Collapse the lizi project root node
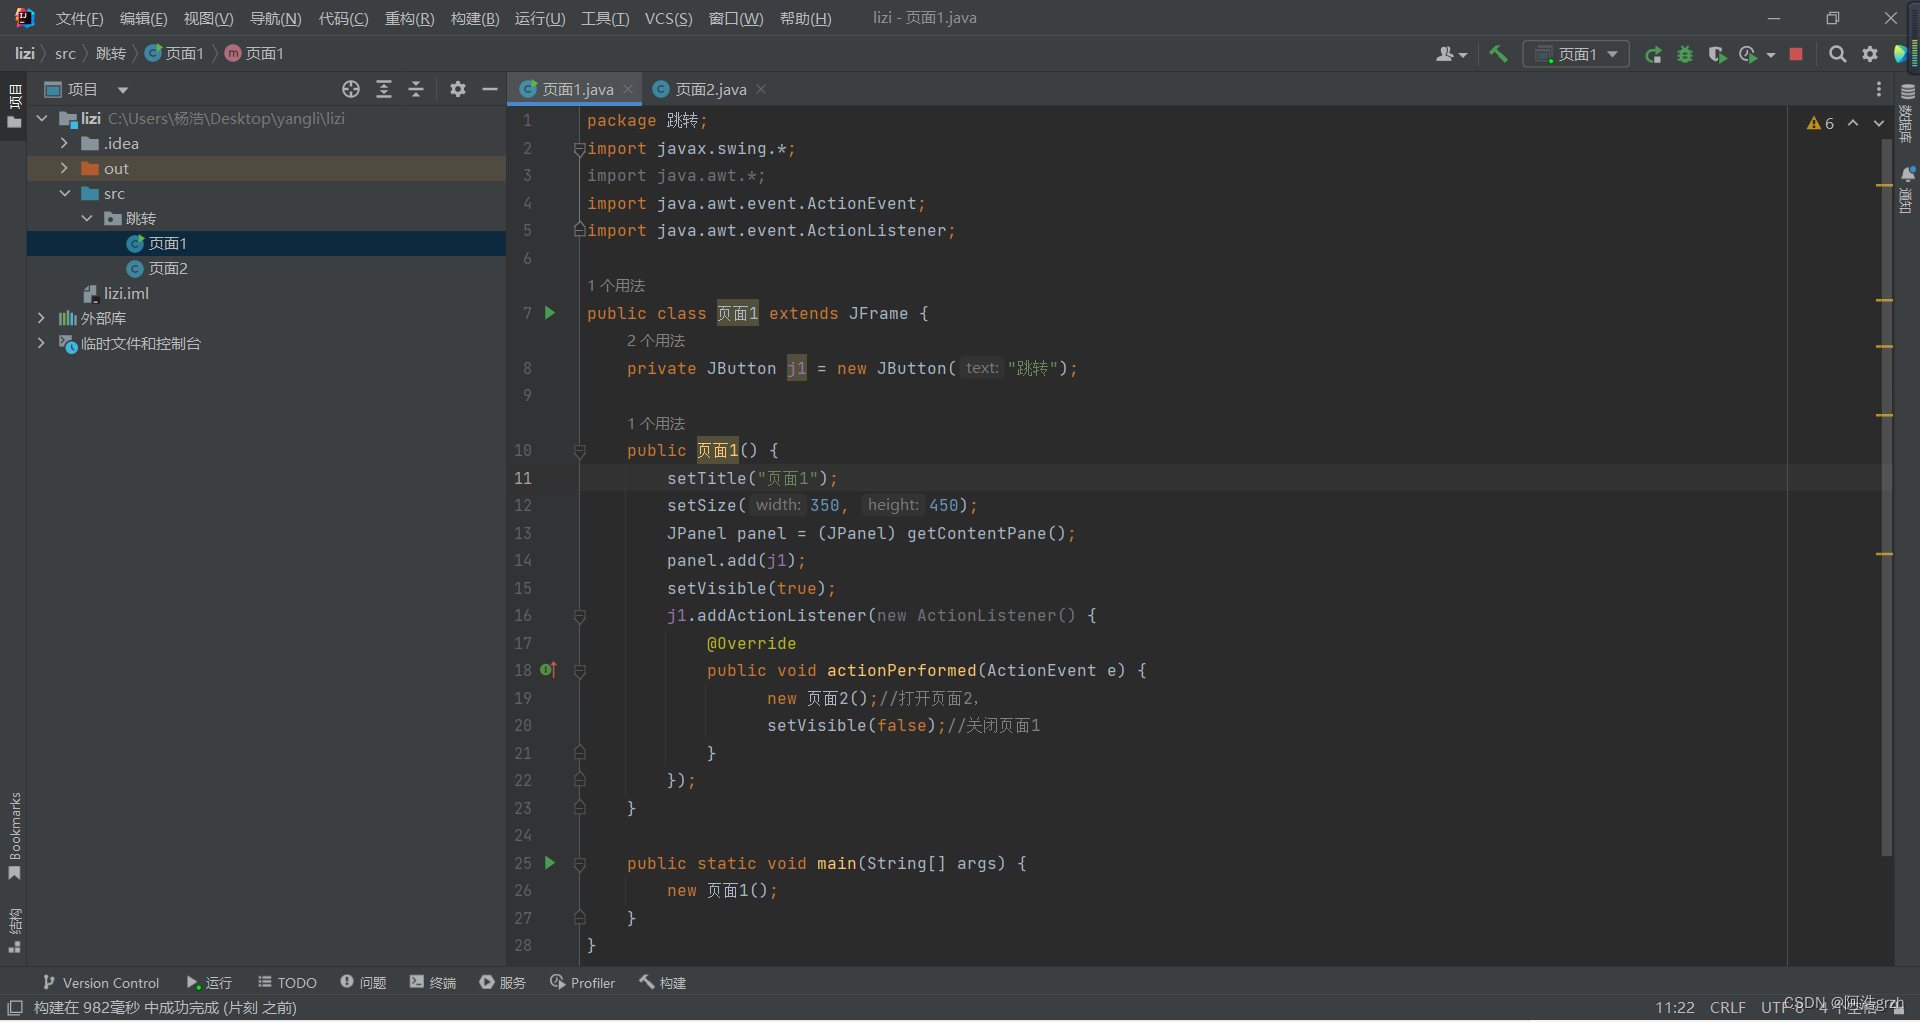The image size is (1920, 1022). click(42, 118)
